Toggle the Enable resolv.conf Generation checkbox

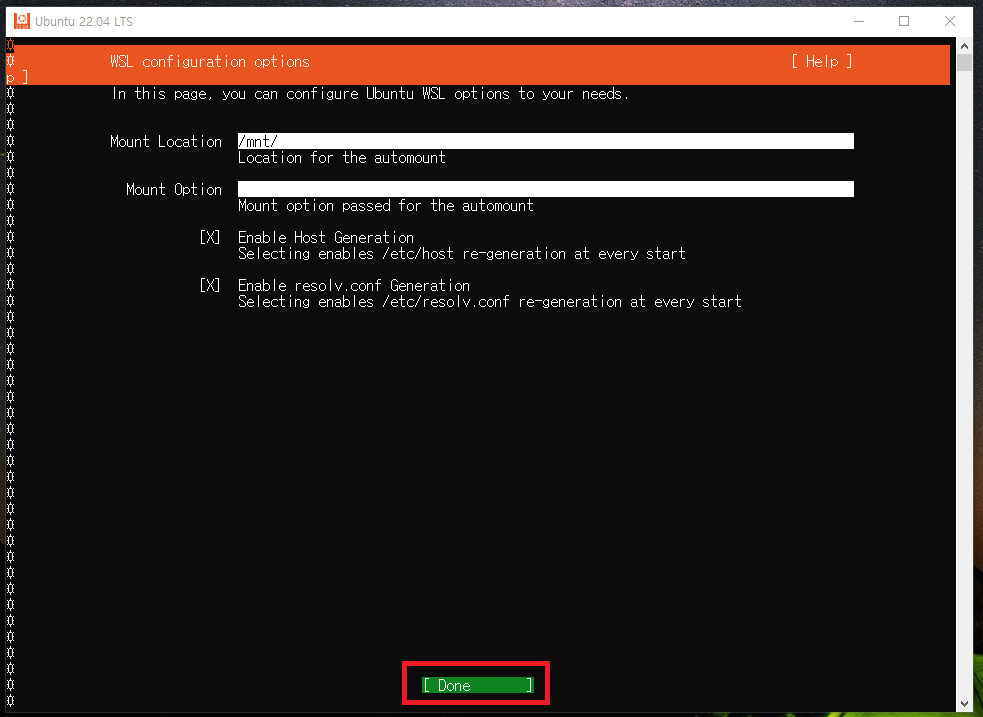(x=210, y=285)
